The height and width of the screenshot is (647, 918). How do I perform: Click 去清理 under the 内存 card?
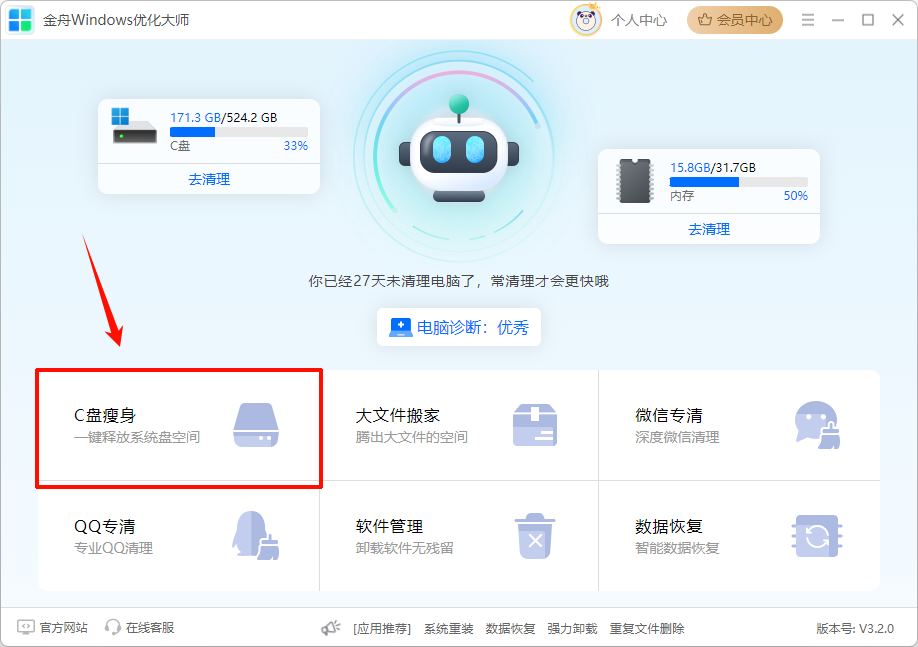click(x=708, y=230)
